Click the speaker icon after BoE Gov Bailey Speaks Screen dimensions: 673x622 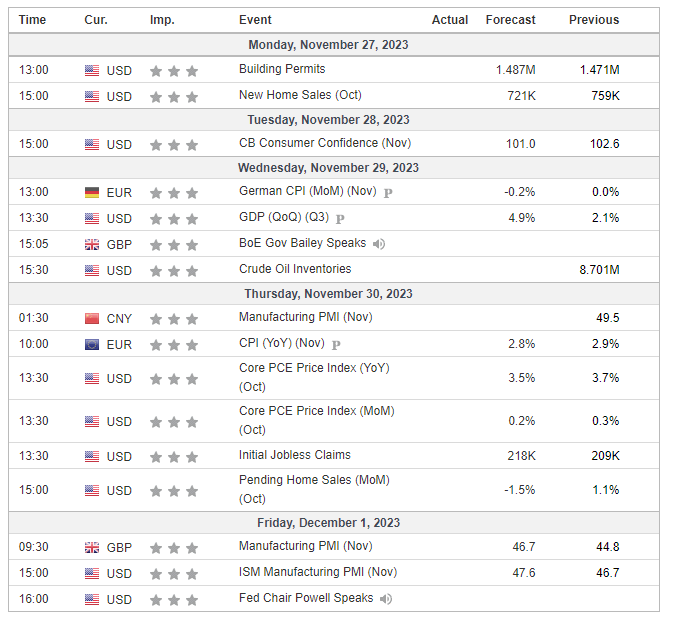(379, 243)
